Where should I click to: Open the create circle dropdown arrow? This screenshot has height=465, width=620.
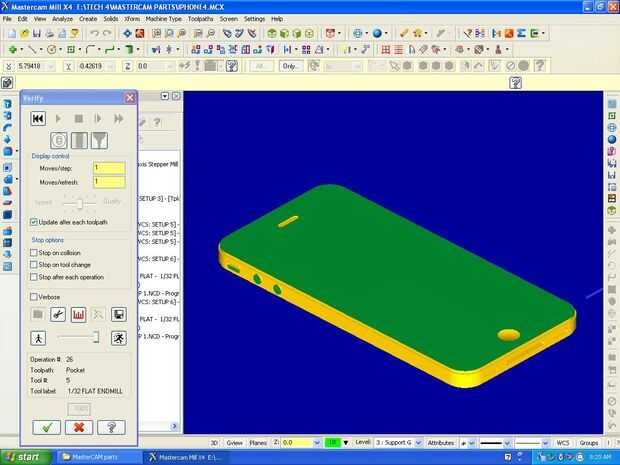tap(60, 50)
